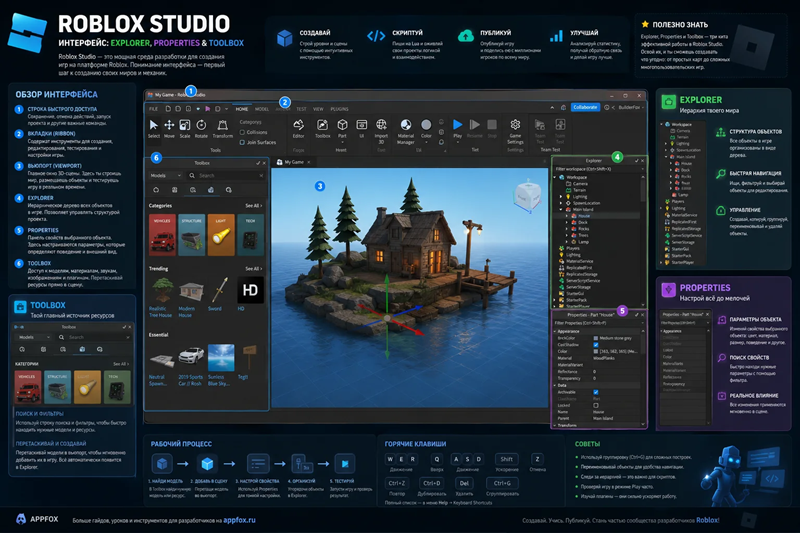The height and width of the screenshot is (533, 800).
Task: Collapse the Data section in Studio Properties
Action: [x=555, y=386]
